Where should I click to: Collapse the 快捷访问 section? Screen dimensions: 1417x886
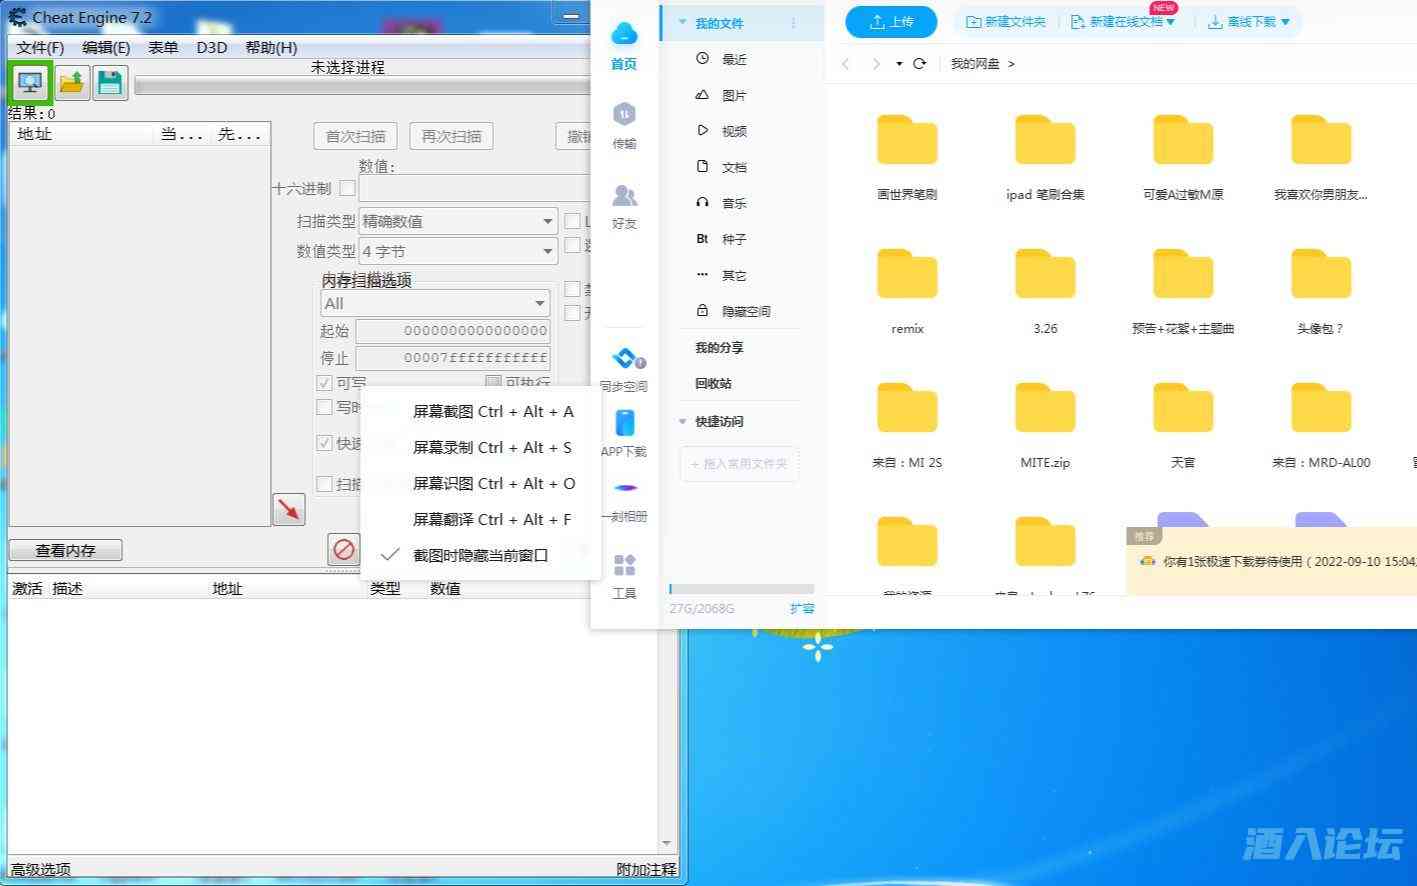coord(683,421)
